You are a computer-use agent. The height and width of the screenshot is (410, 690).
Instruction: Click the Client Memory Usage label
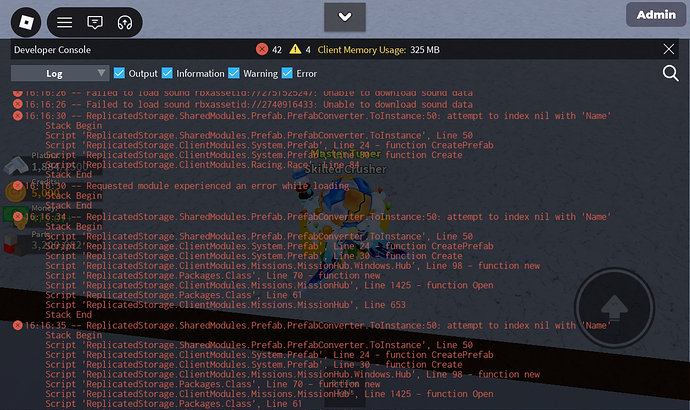click(362, 50)
